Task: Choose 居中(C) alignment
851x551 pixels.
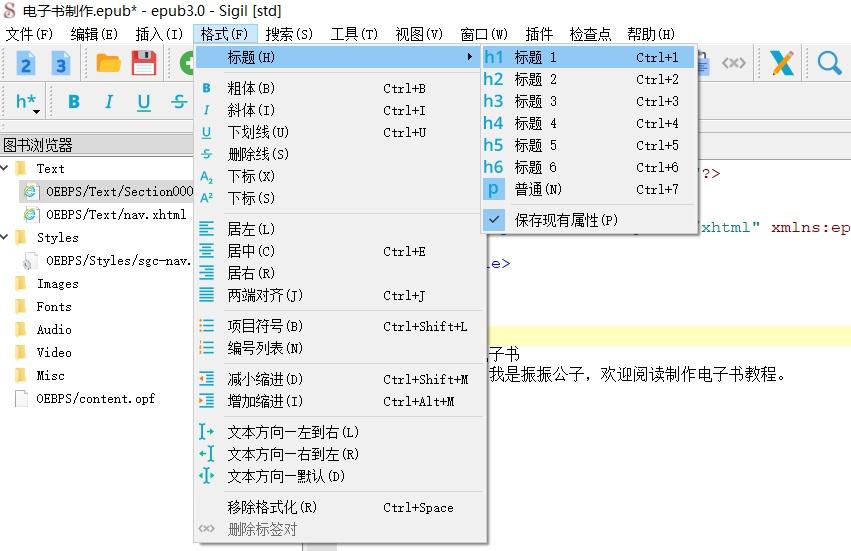Action: [340, 251]
